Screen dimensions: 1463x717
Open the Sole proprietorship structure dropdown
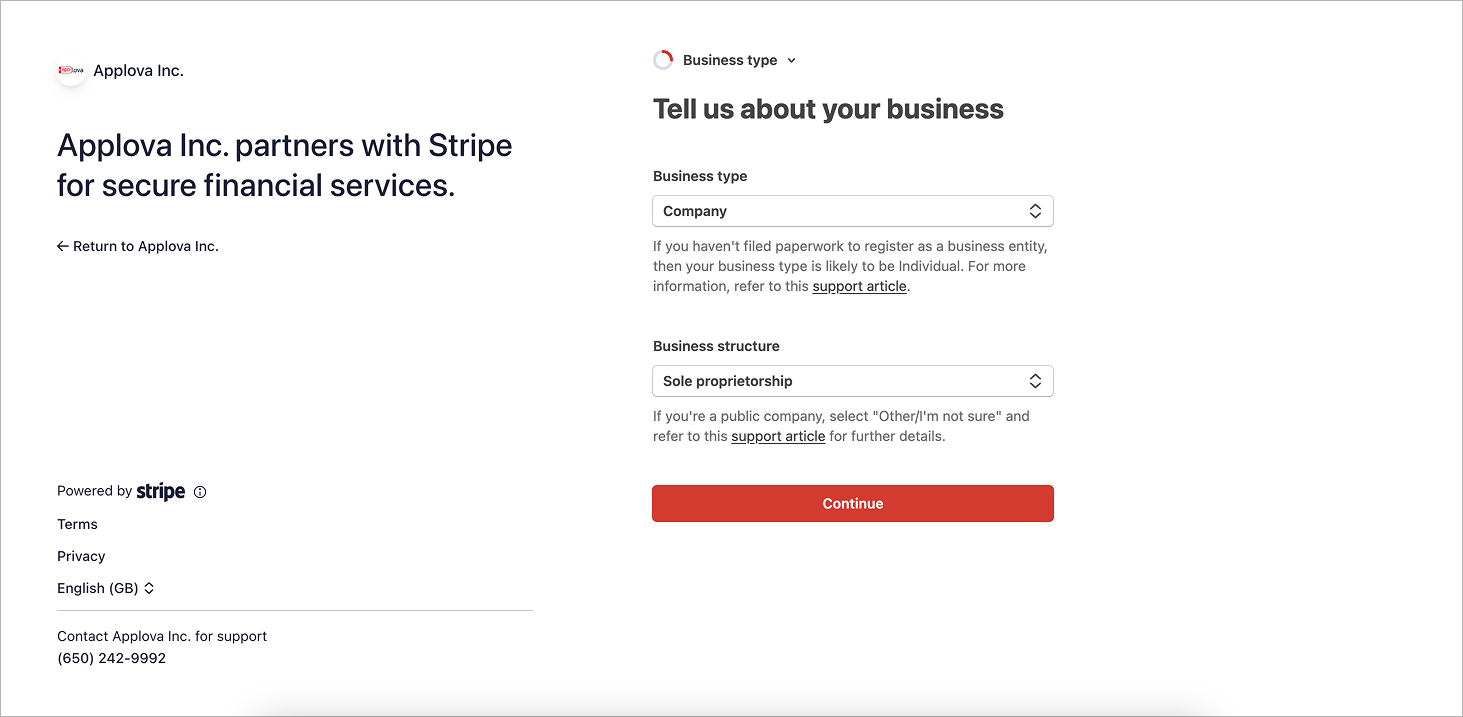(853, 381)
